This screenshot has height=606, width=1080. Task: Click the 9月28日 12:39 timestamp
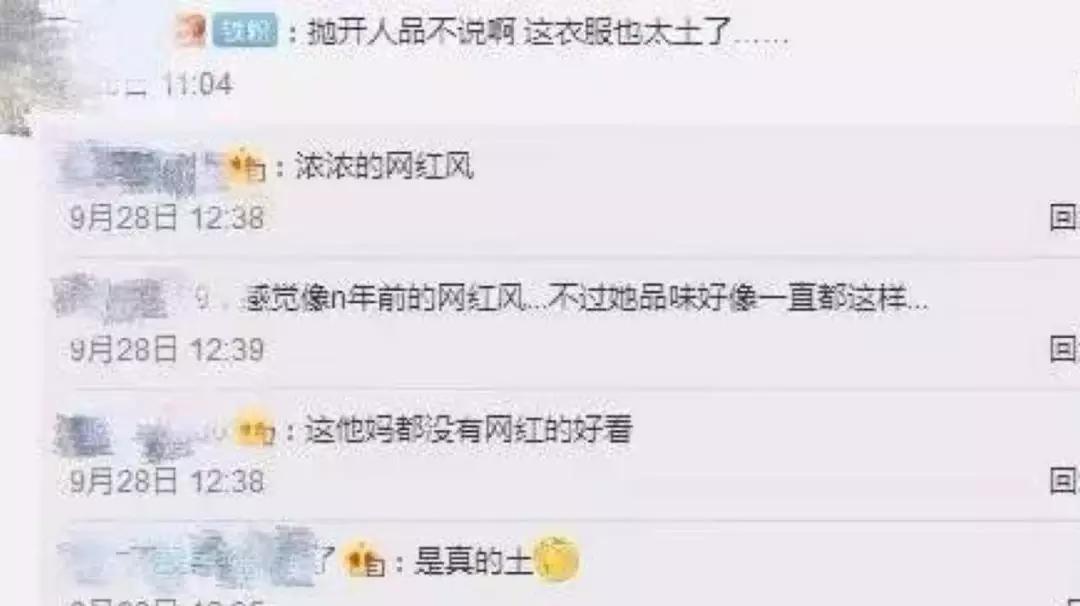tap(167, 349)
